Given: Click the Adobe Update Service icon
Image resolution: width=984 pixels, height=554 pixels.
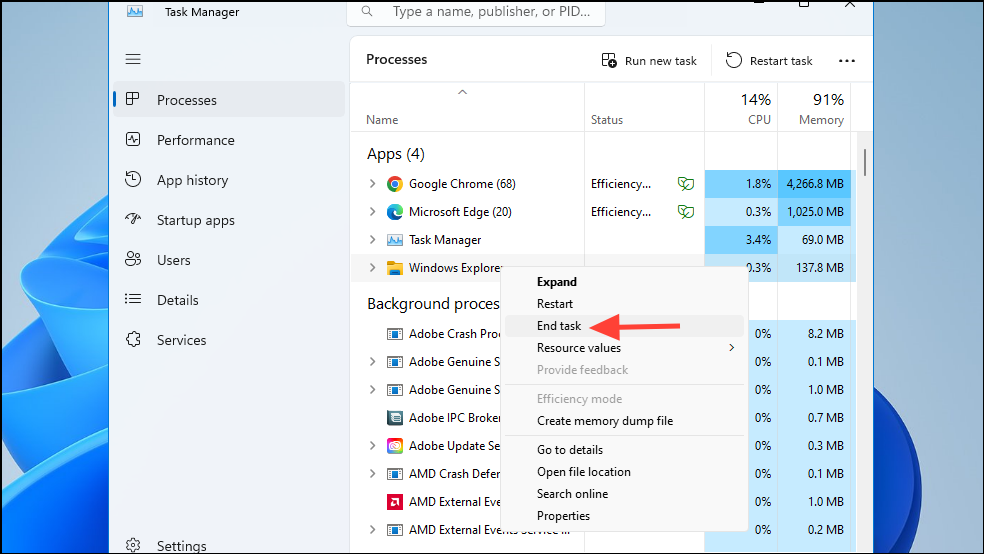Looking at the screenshot, I should pos(395,446).
